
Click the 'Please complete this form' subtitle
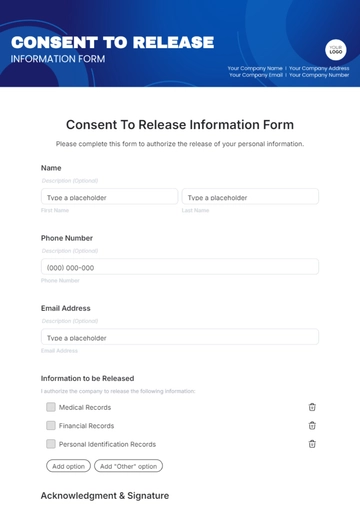pyautogui.click(x=180, y=144)
